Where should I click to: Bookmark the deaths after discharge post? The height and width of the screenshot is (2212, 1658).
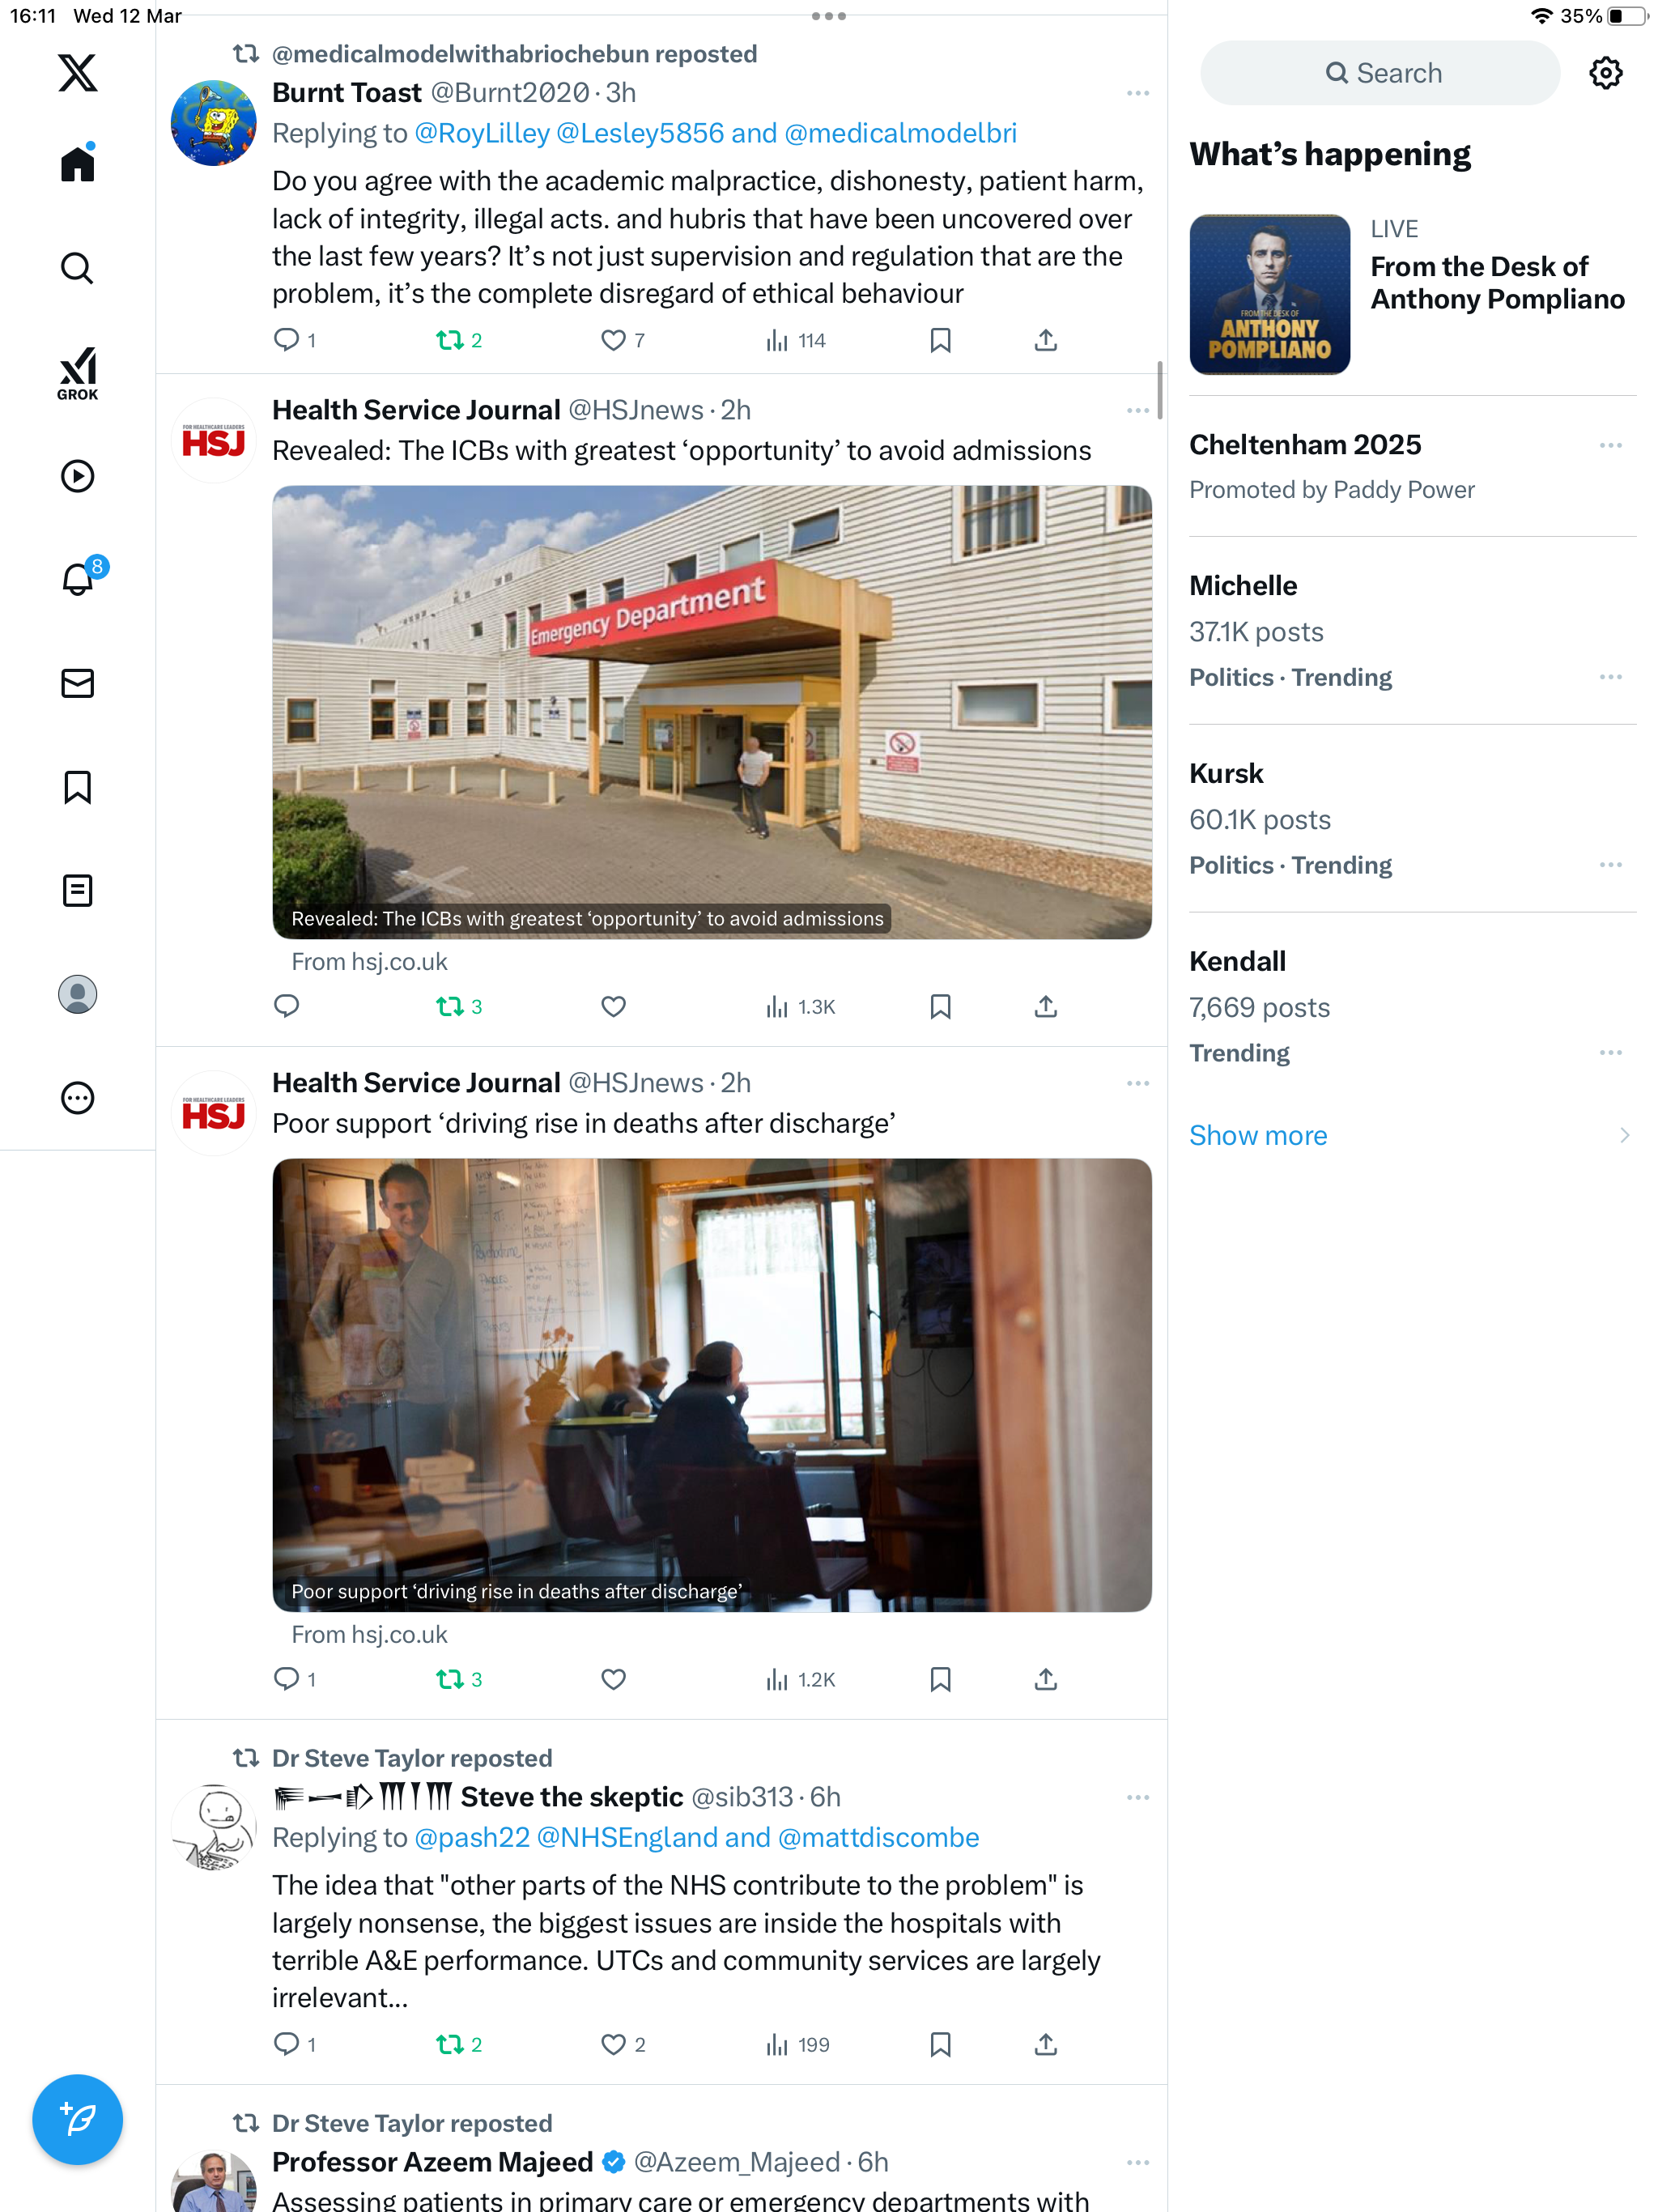point(940,1680)
